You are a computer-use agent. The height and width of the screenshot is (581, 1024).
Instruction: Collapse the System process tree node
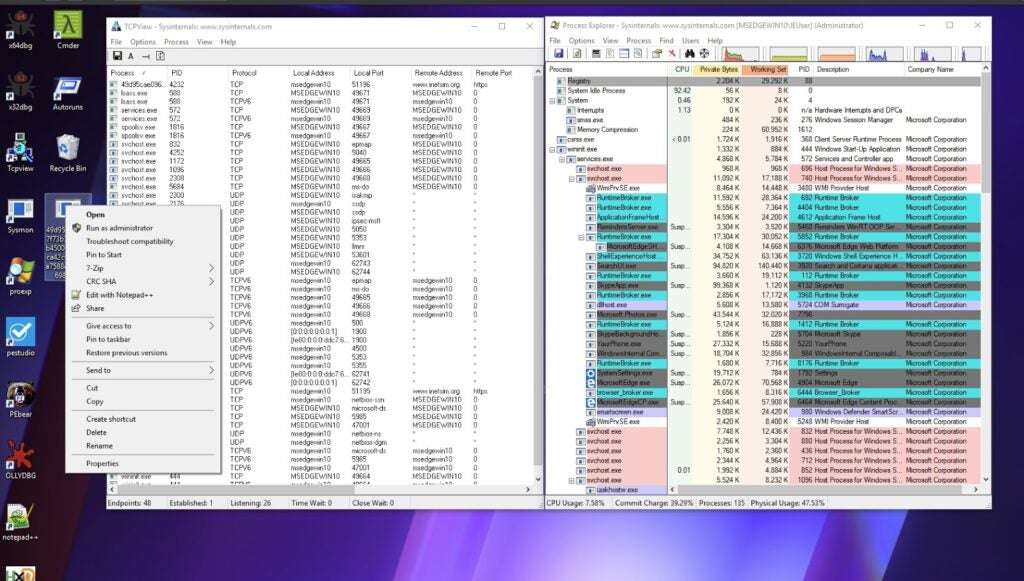(551, 100)
